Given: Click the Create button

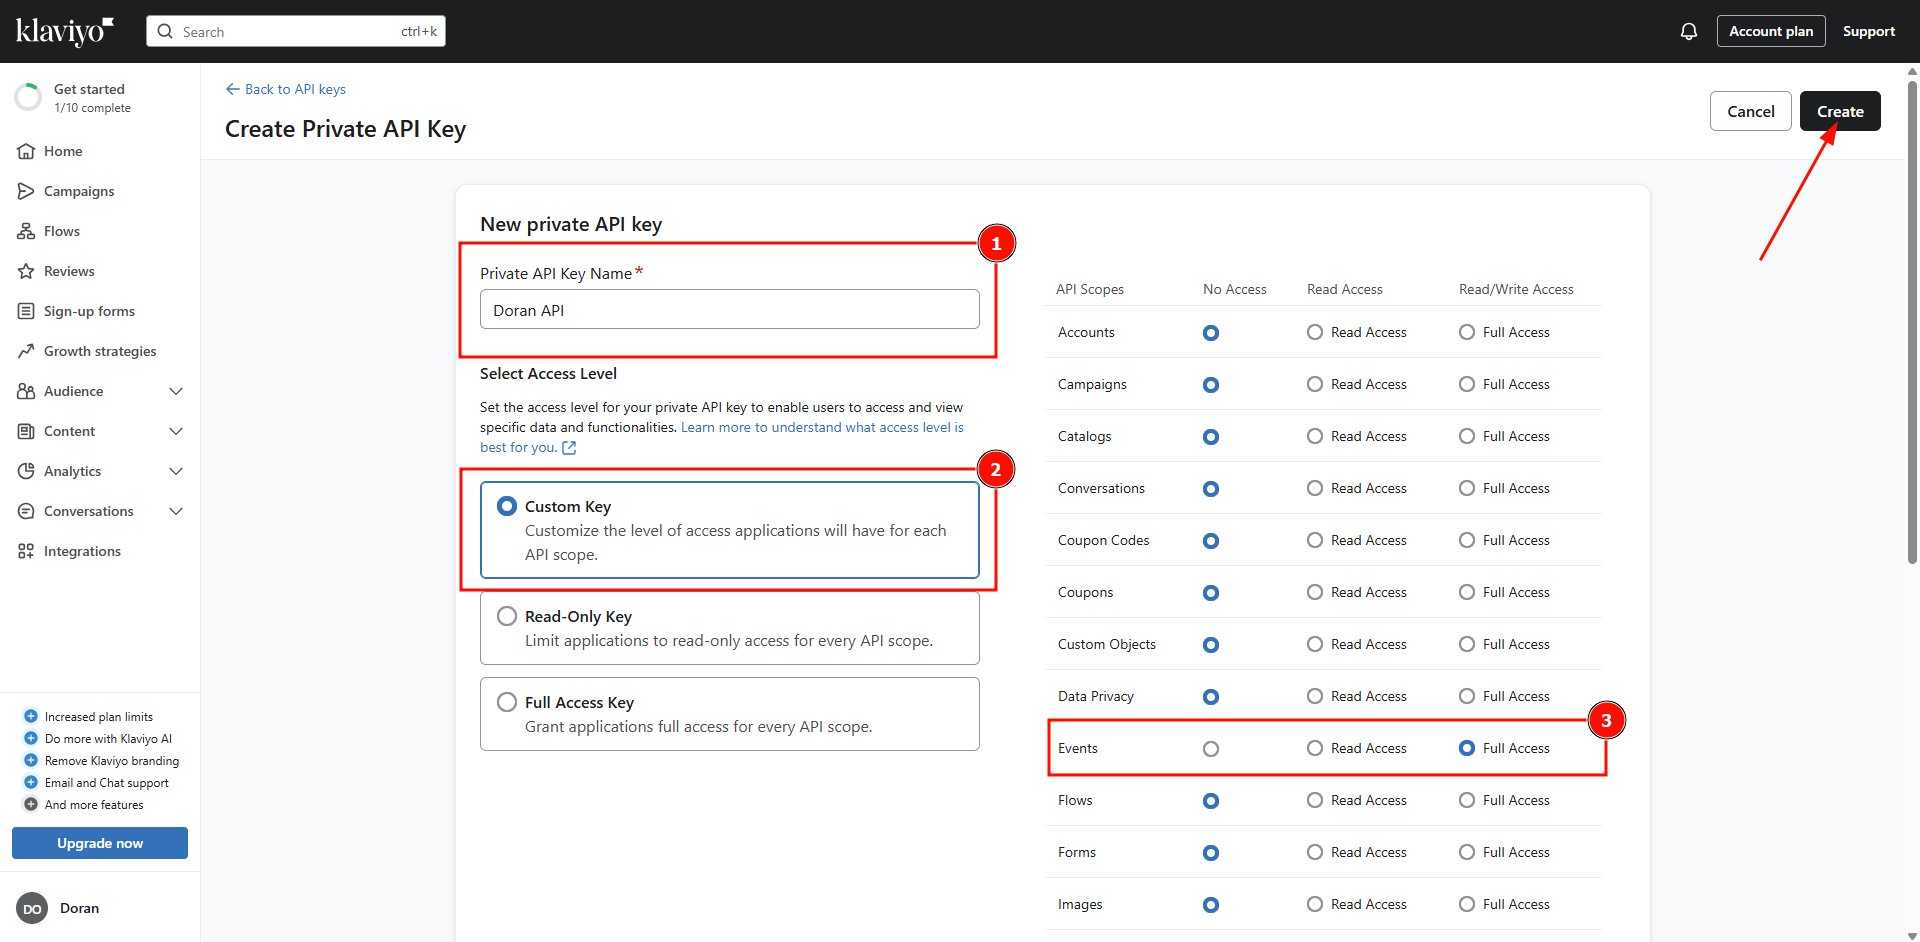Looking at the screenshot, I should tap(1840, 111).
